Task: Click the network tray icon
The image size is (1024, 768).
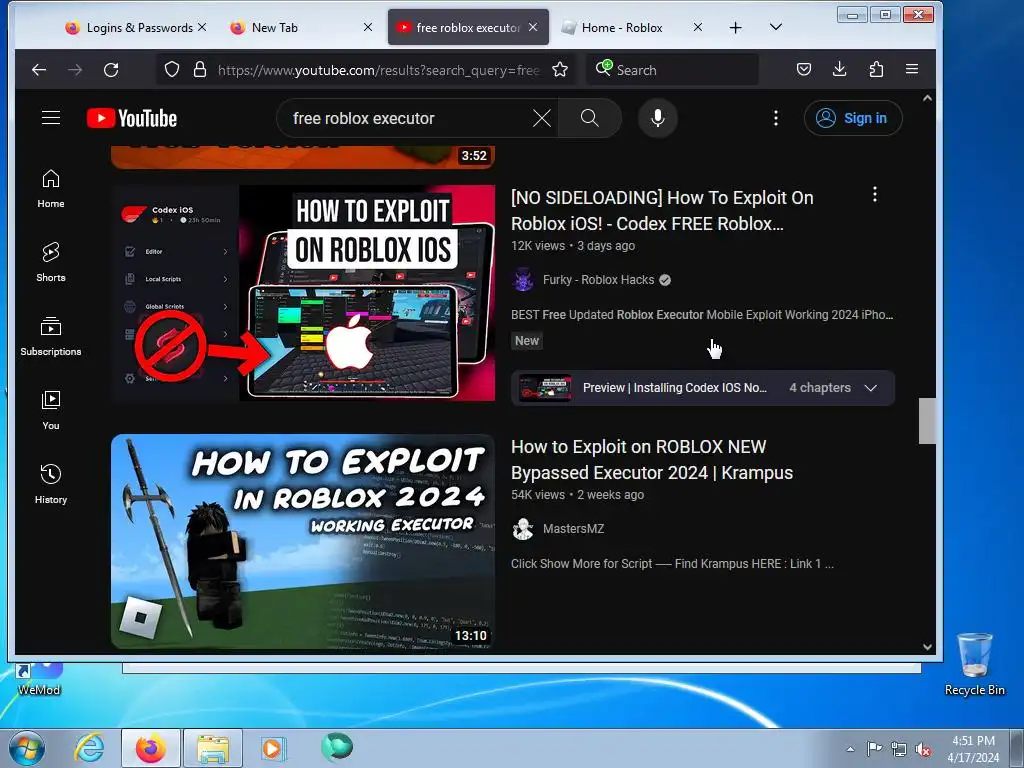Action: 899,750
